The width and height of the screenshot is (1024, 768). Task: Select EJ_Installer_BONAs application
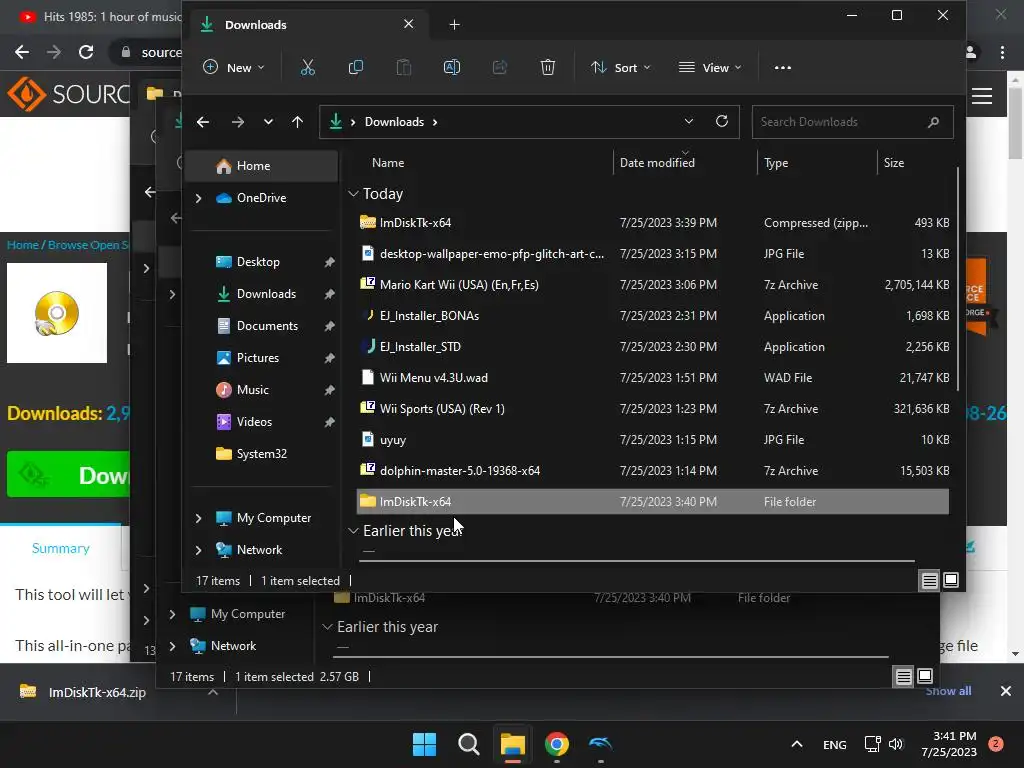point(653,315)
